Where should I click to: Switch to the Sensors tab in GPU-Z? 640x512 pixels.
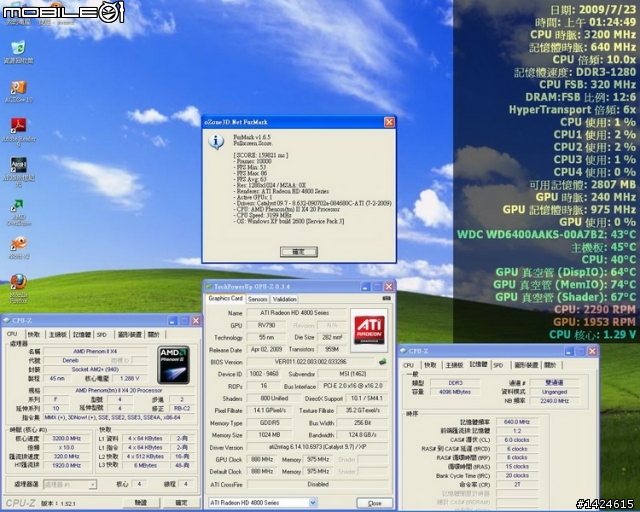(258, 299)
